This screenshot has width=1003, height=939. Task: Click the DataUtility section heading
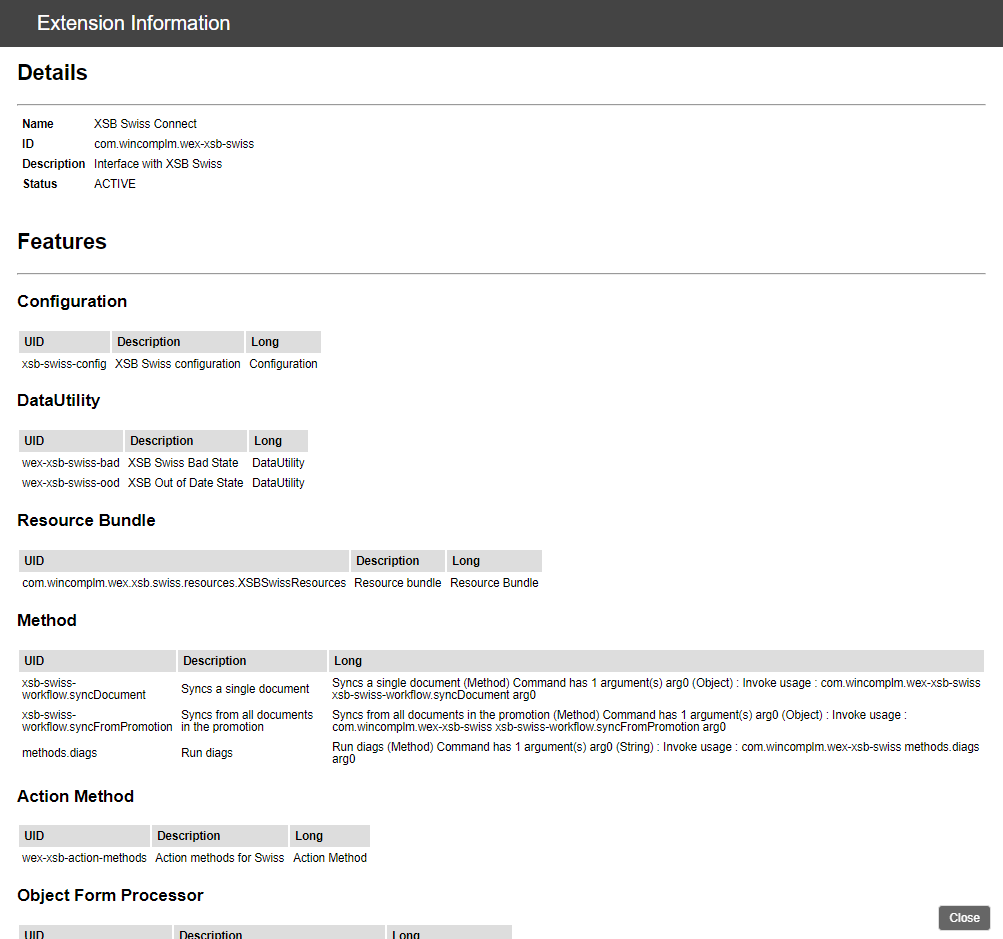(59, 400)
